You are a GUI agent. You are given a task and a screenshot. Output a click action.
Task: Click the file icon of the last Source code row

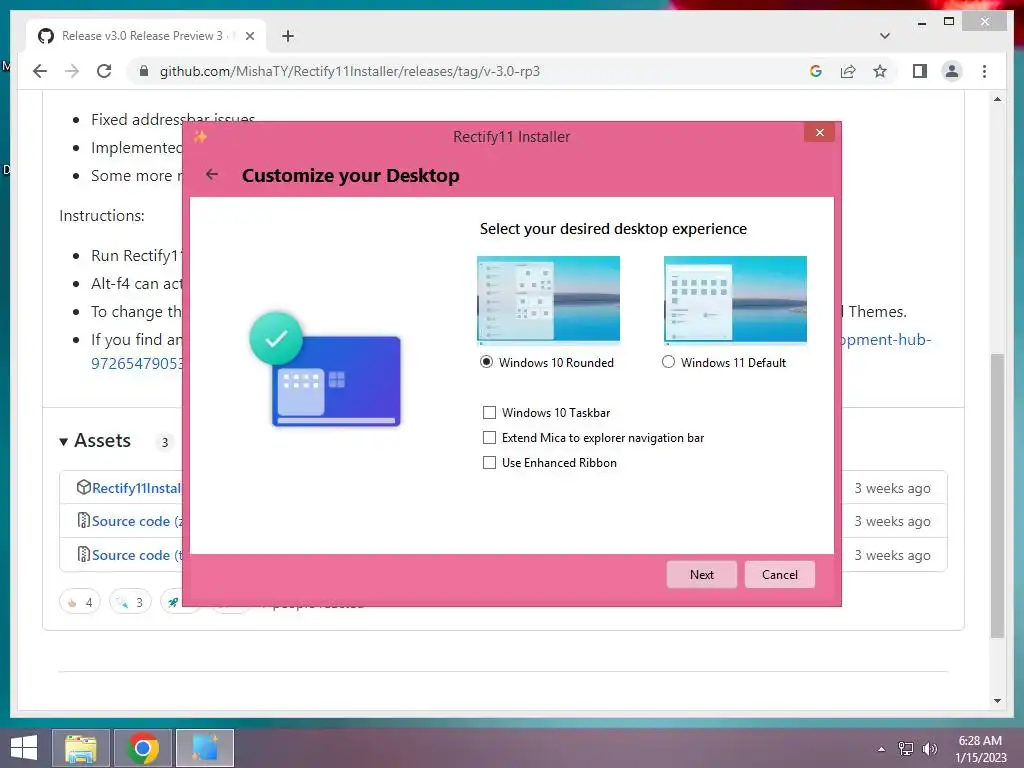(x=84, y=554)
